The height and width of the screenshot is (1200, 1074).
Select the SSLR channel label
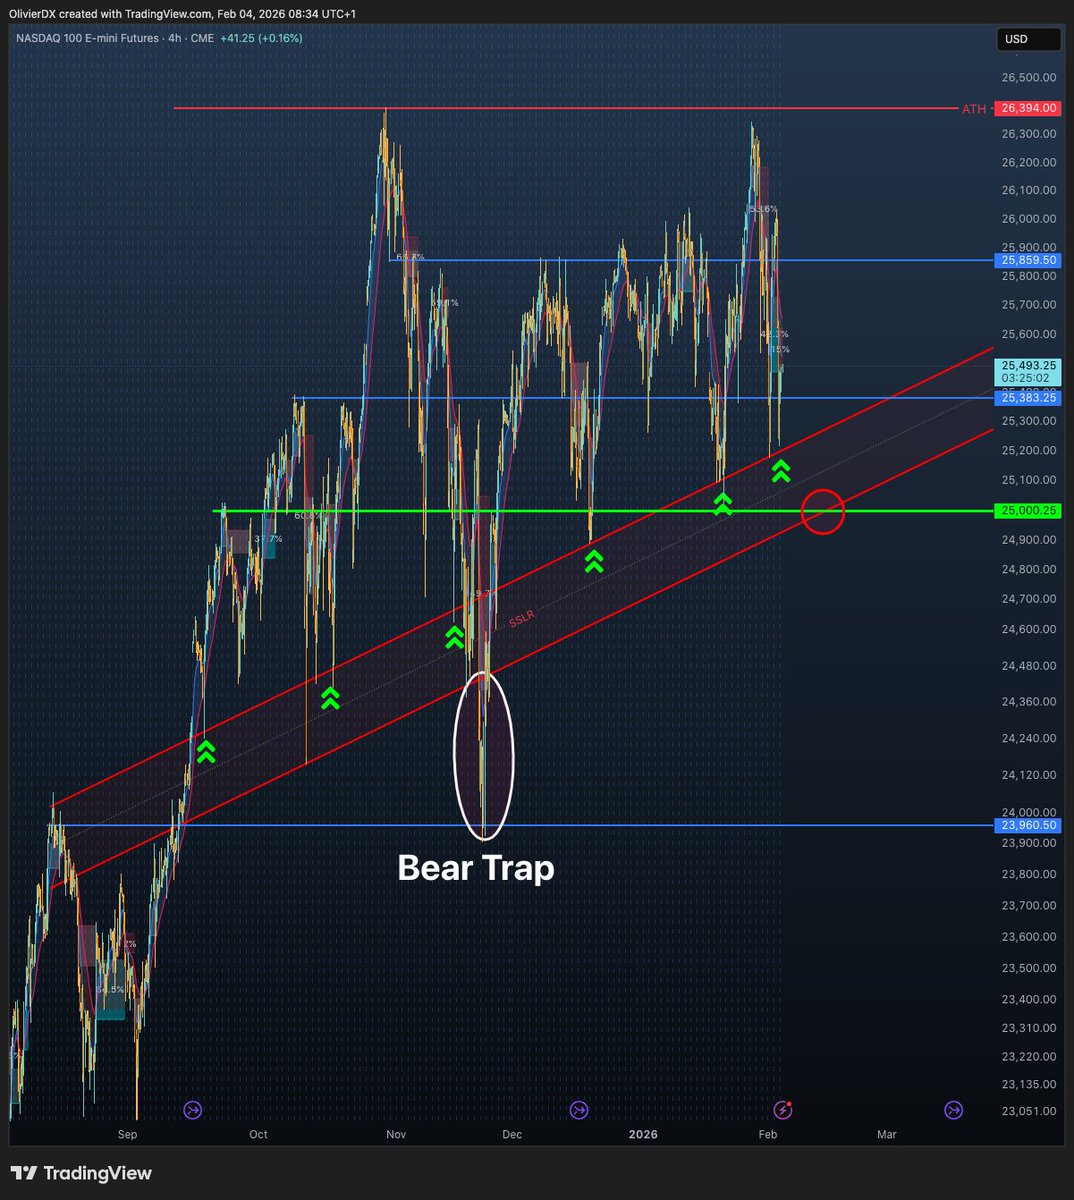[x=522, y=620]
